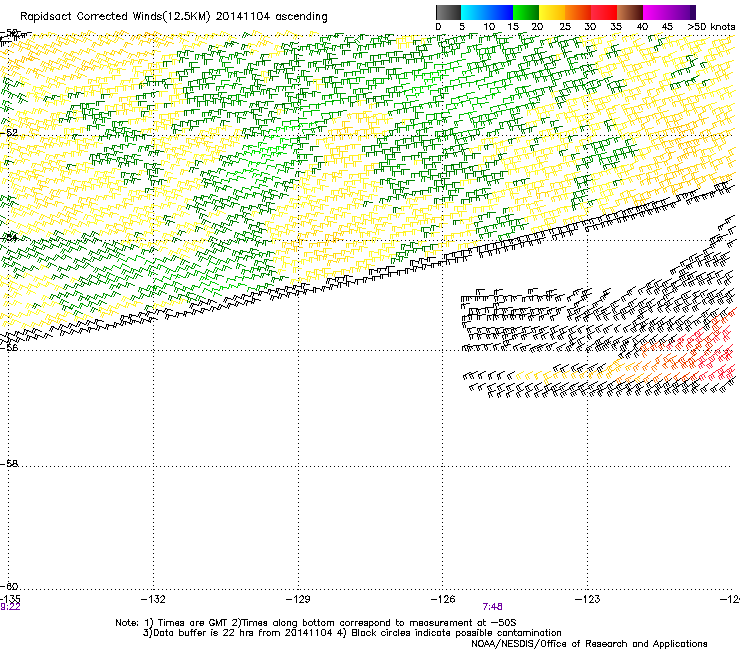
Task: Click the latitude label '-52'
Action: tap(9, 133)
